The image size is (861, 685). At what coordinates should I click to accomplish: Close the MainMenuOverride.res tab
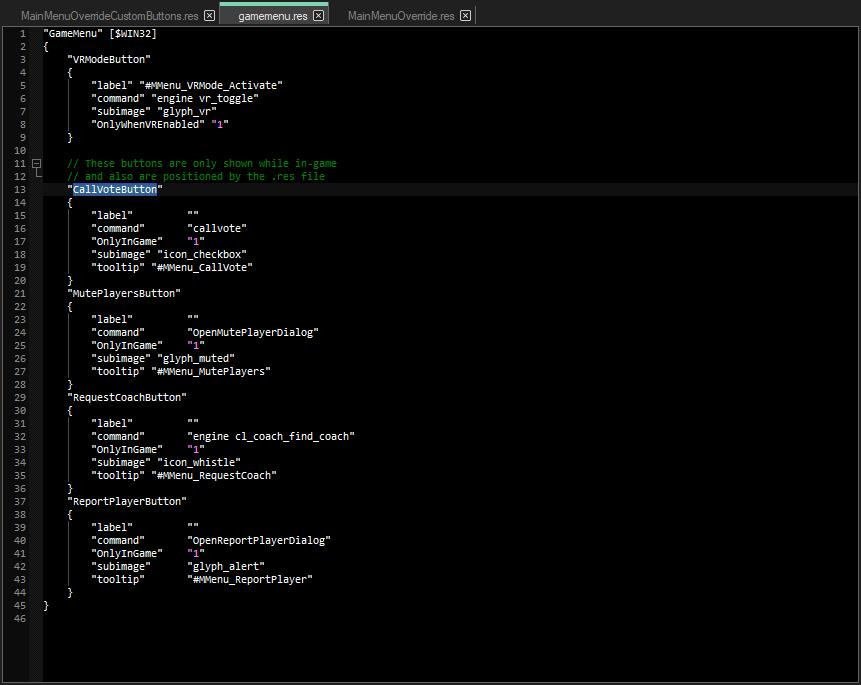[465, 16]
